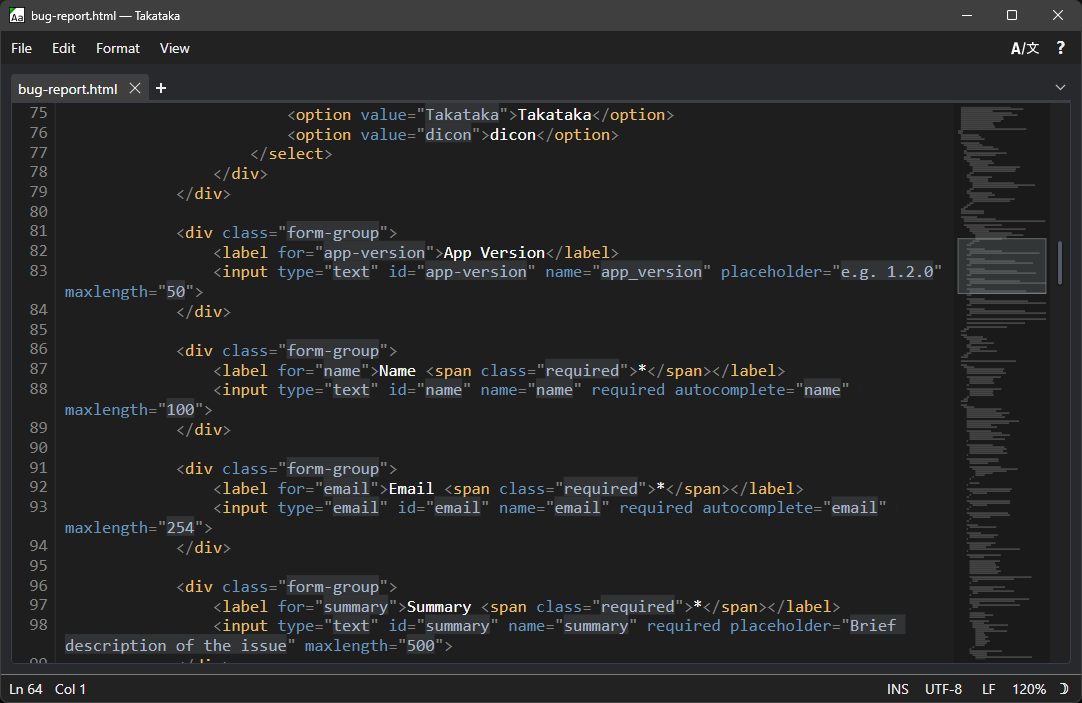Open the View menu
The image size is (1082, 703).
click(175, 48)
